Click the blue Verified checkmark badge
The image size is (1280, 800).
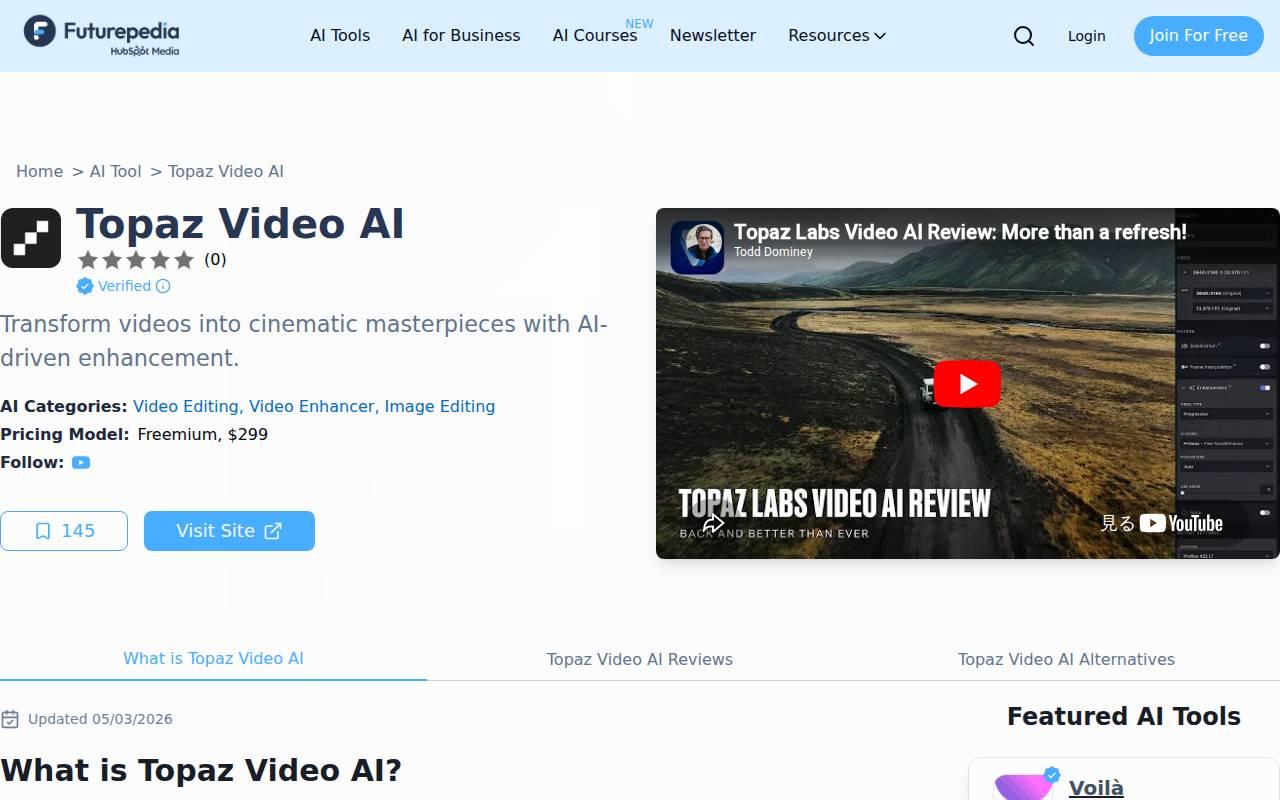(85, 286)
